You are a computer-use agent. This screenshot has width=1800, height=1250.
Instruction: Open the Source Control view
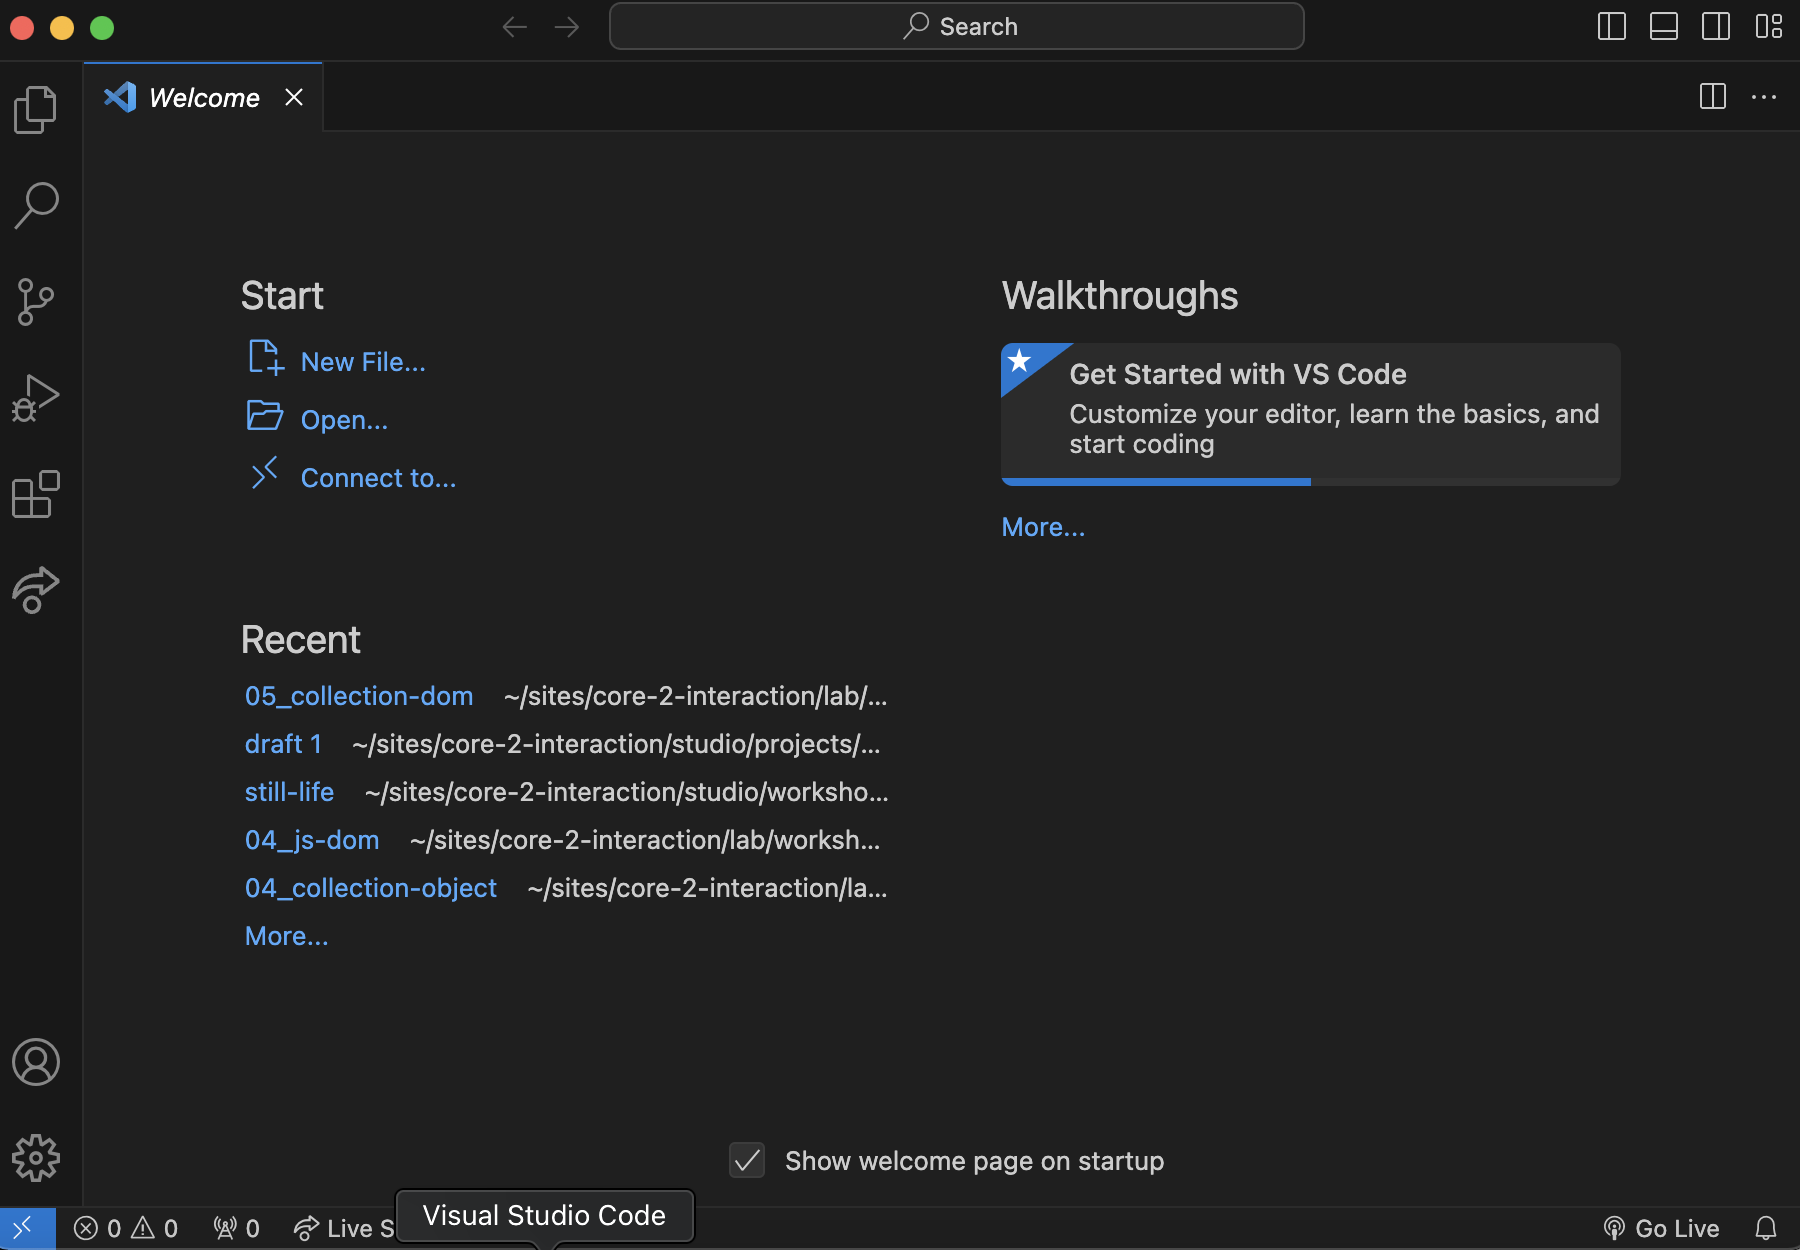coord(36,301)
